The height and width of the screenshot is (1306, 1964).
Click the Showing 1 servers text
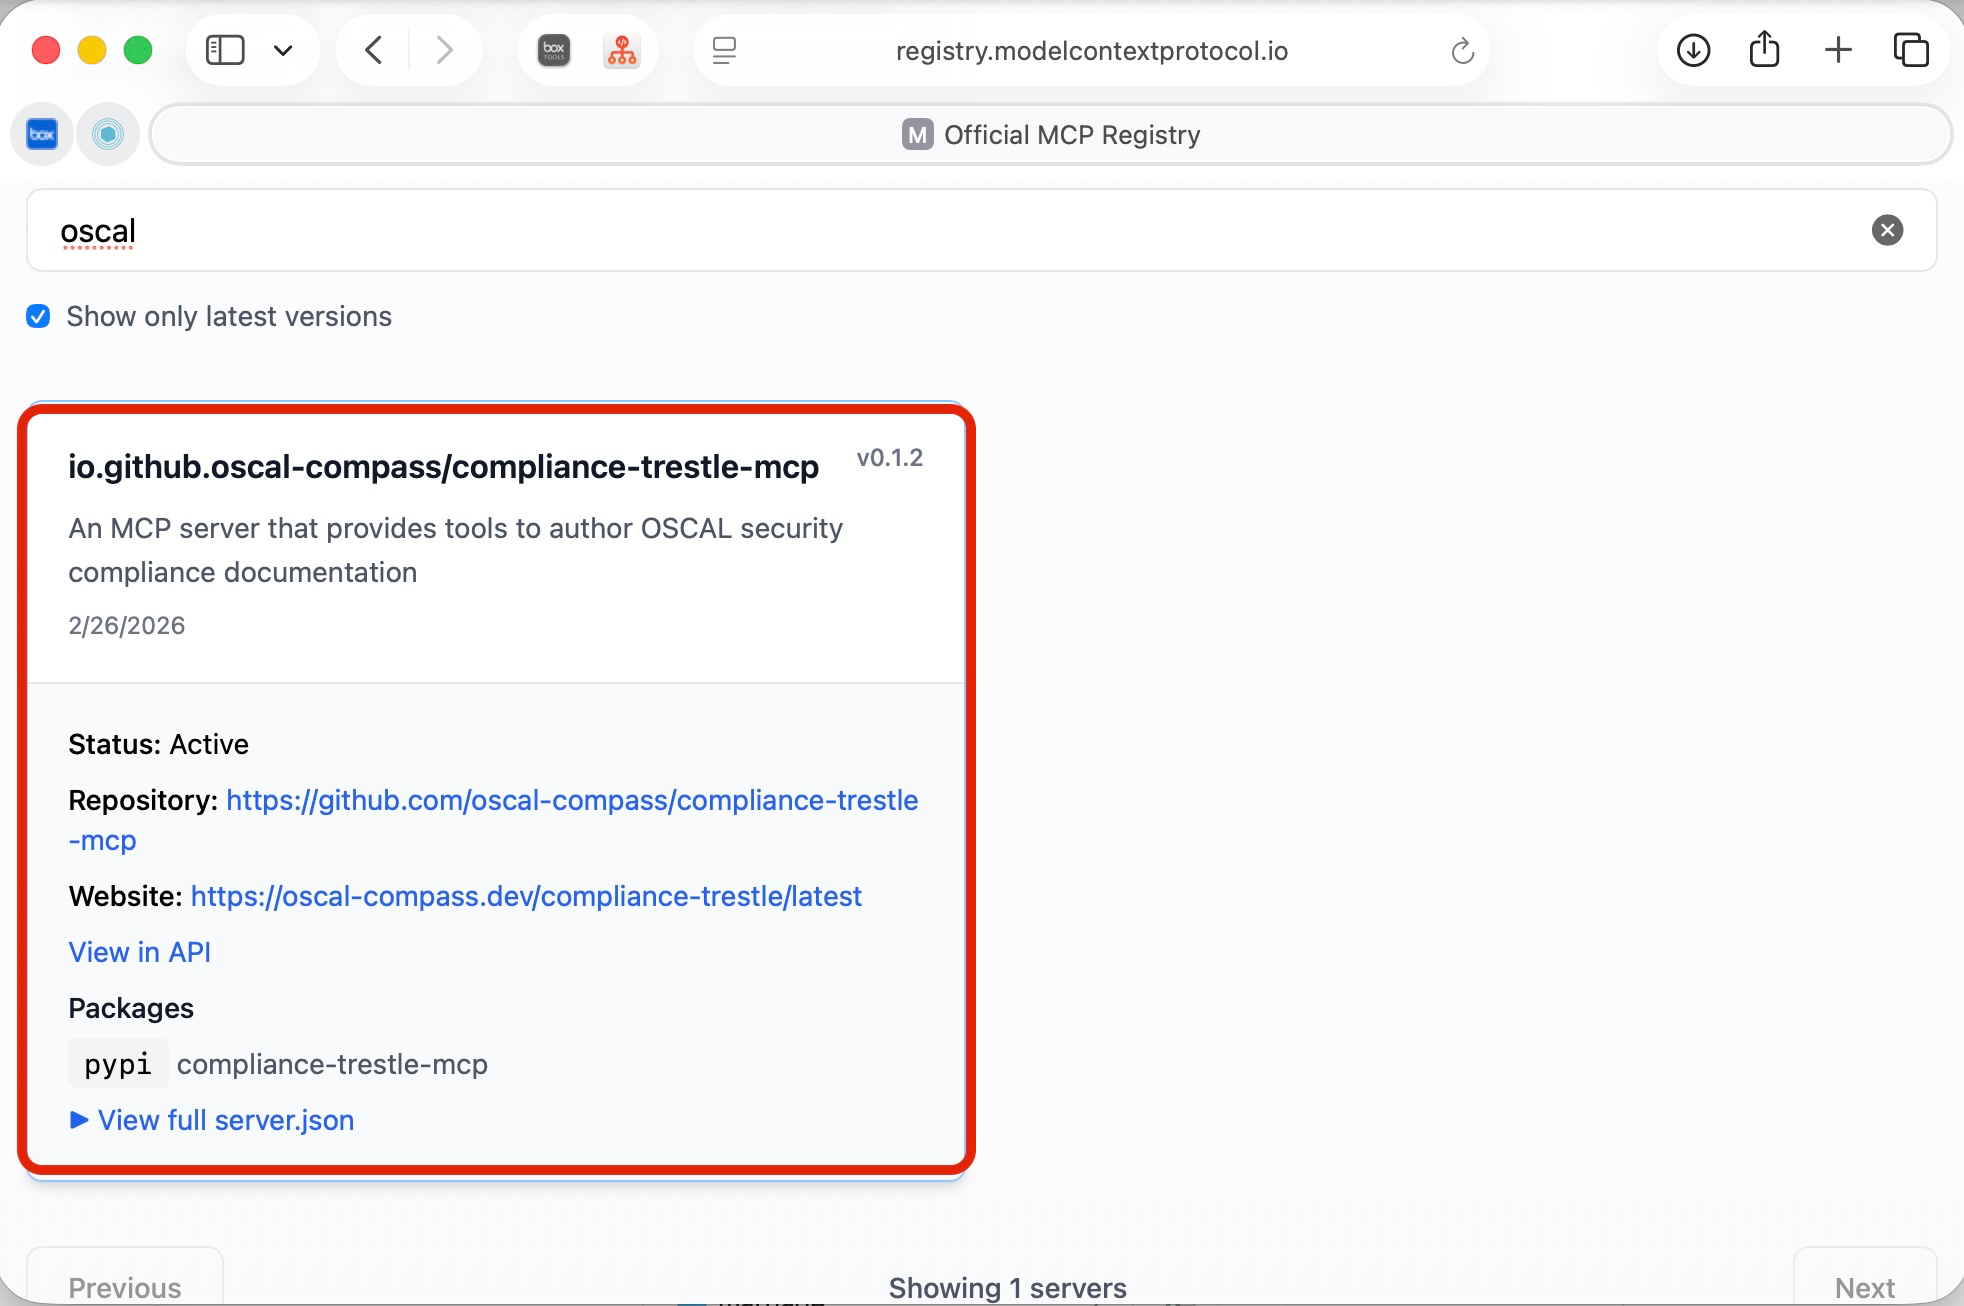(x=1007, y=1288)
